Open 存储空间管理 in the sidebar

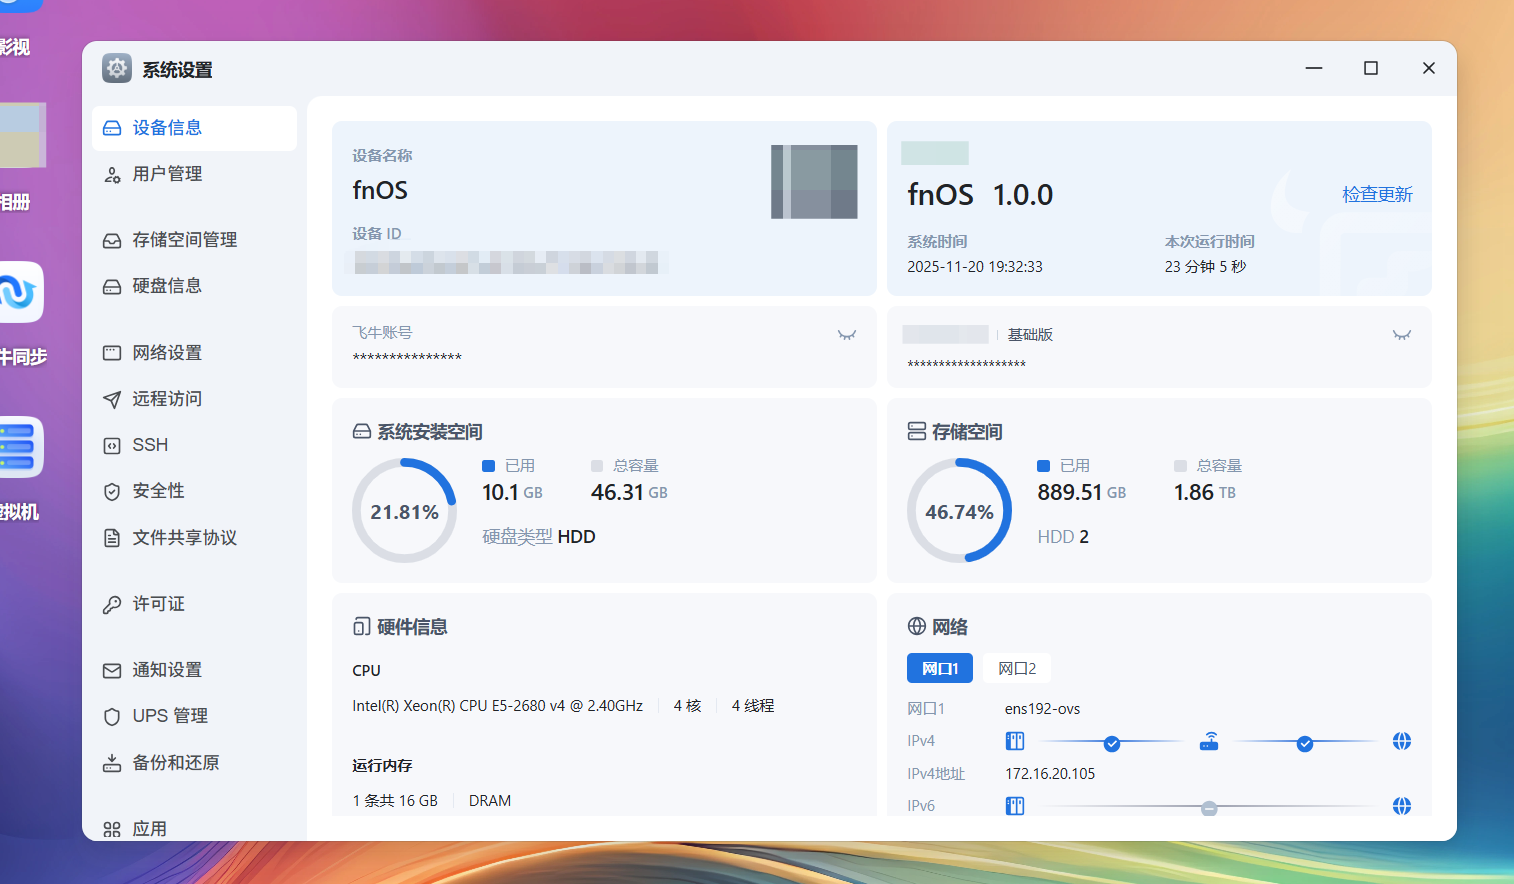tap(184, 240)
